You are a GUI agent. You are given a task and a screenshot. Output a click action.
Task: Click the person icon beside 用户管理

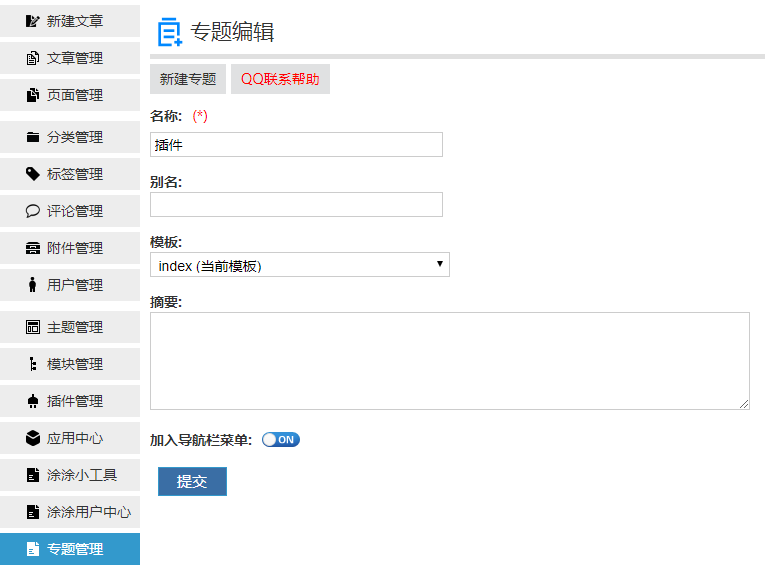point(32,285)
